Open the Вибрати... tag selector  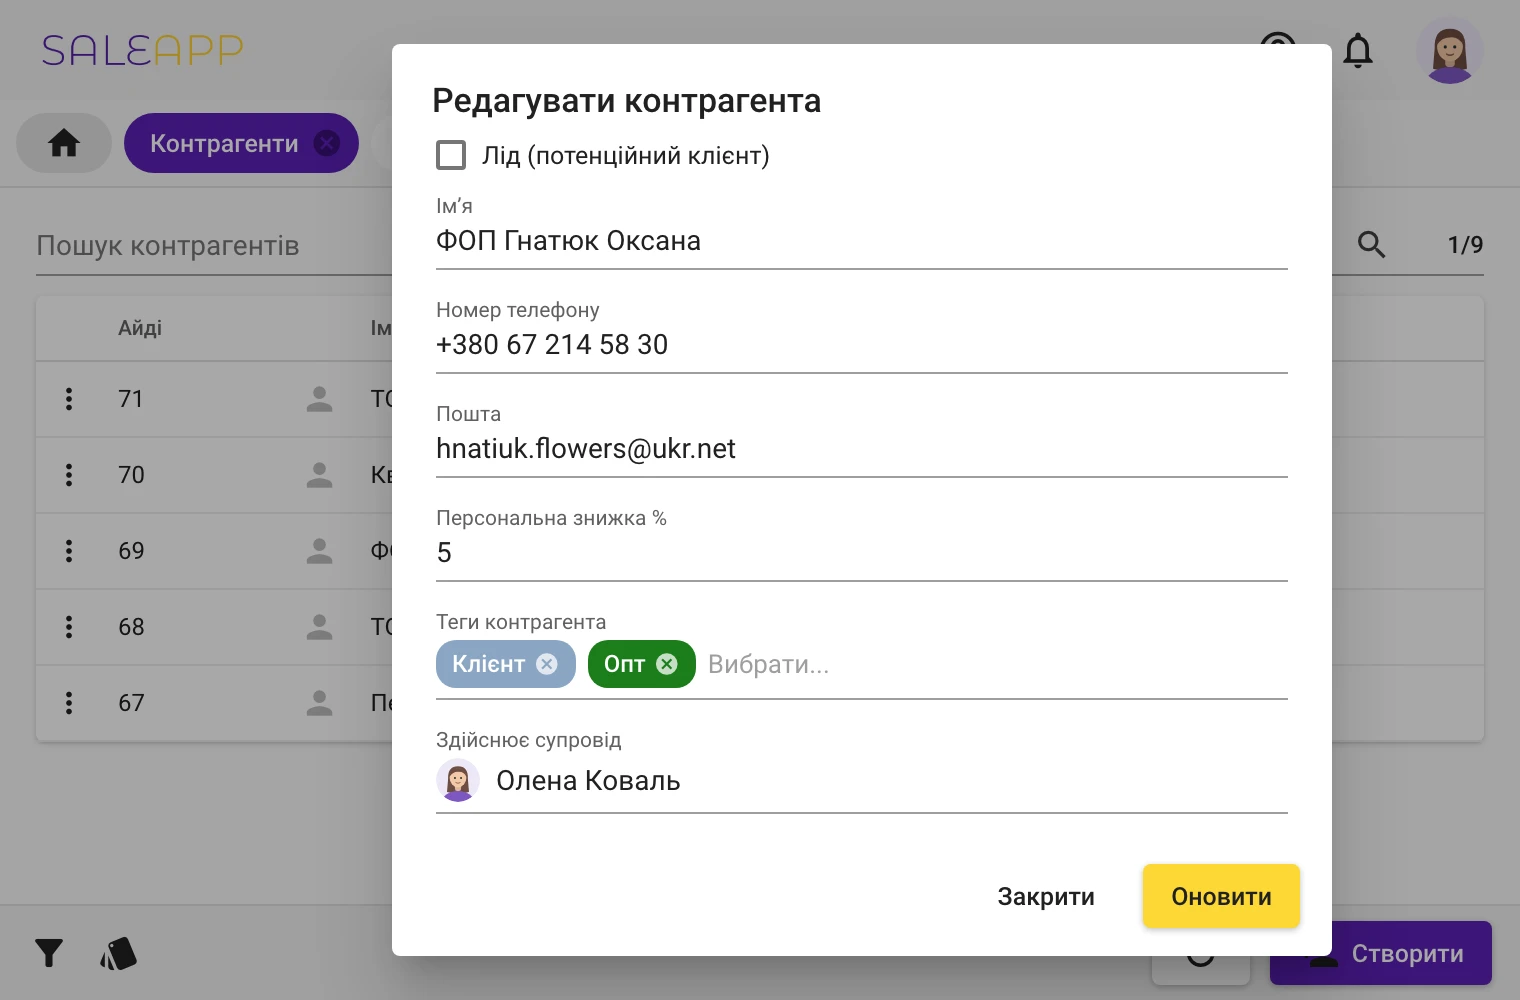pos(768,664)
